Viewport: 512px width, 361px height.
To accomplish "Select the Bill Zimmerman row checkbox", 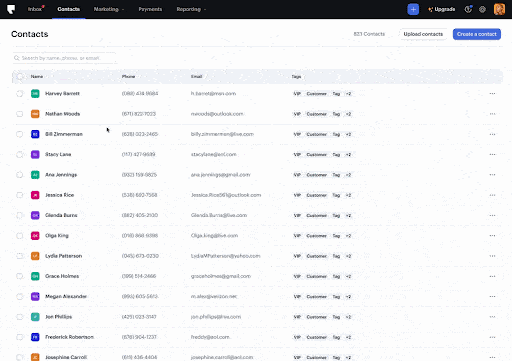I will point(20,134).
